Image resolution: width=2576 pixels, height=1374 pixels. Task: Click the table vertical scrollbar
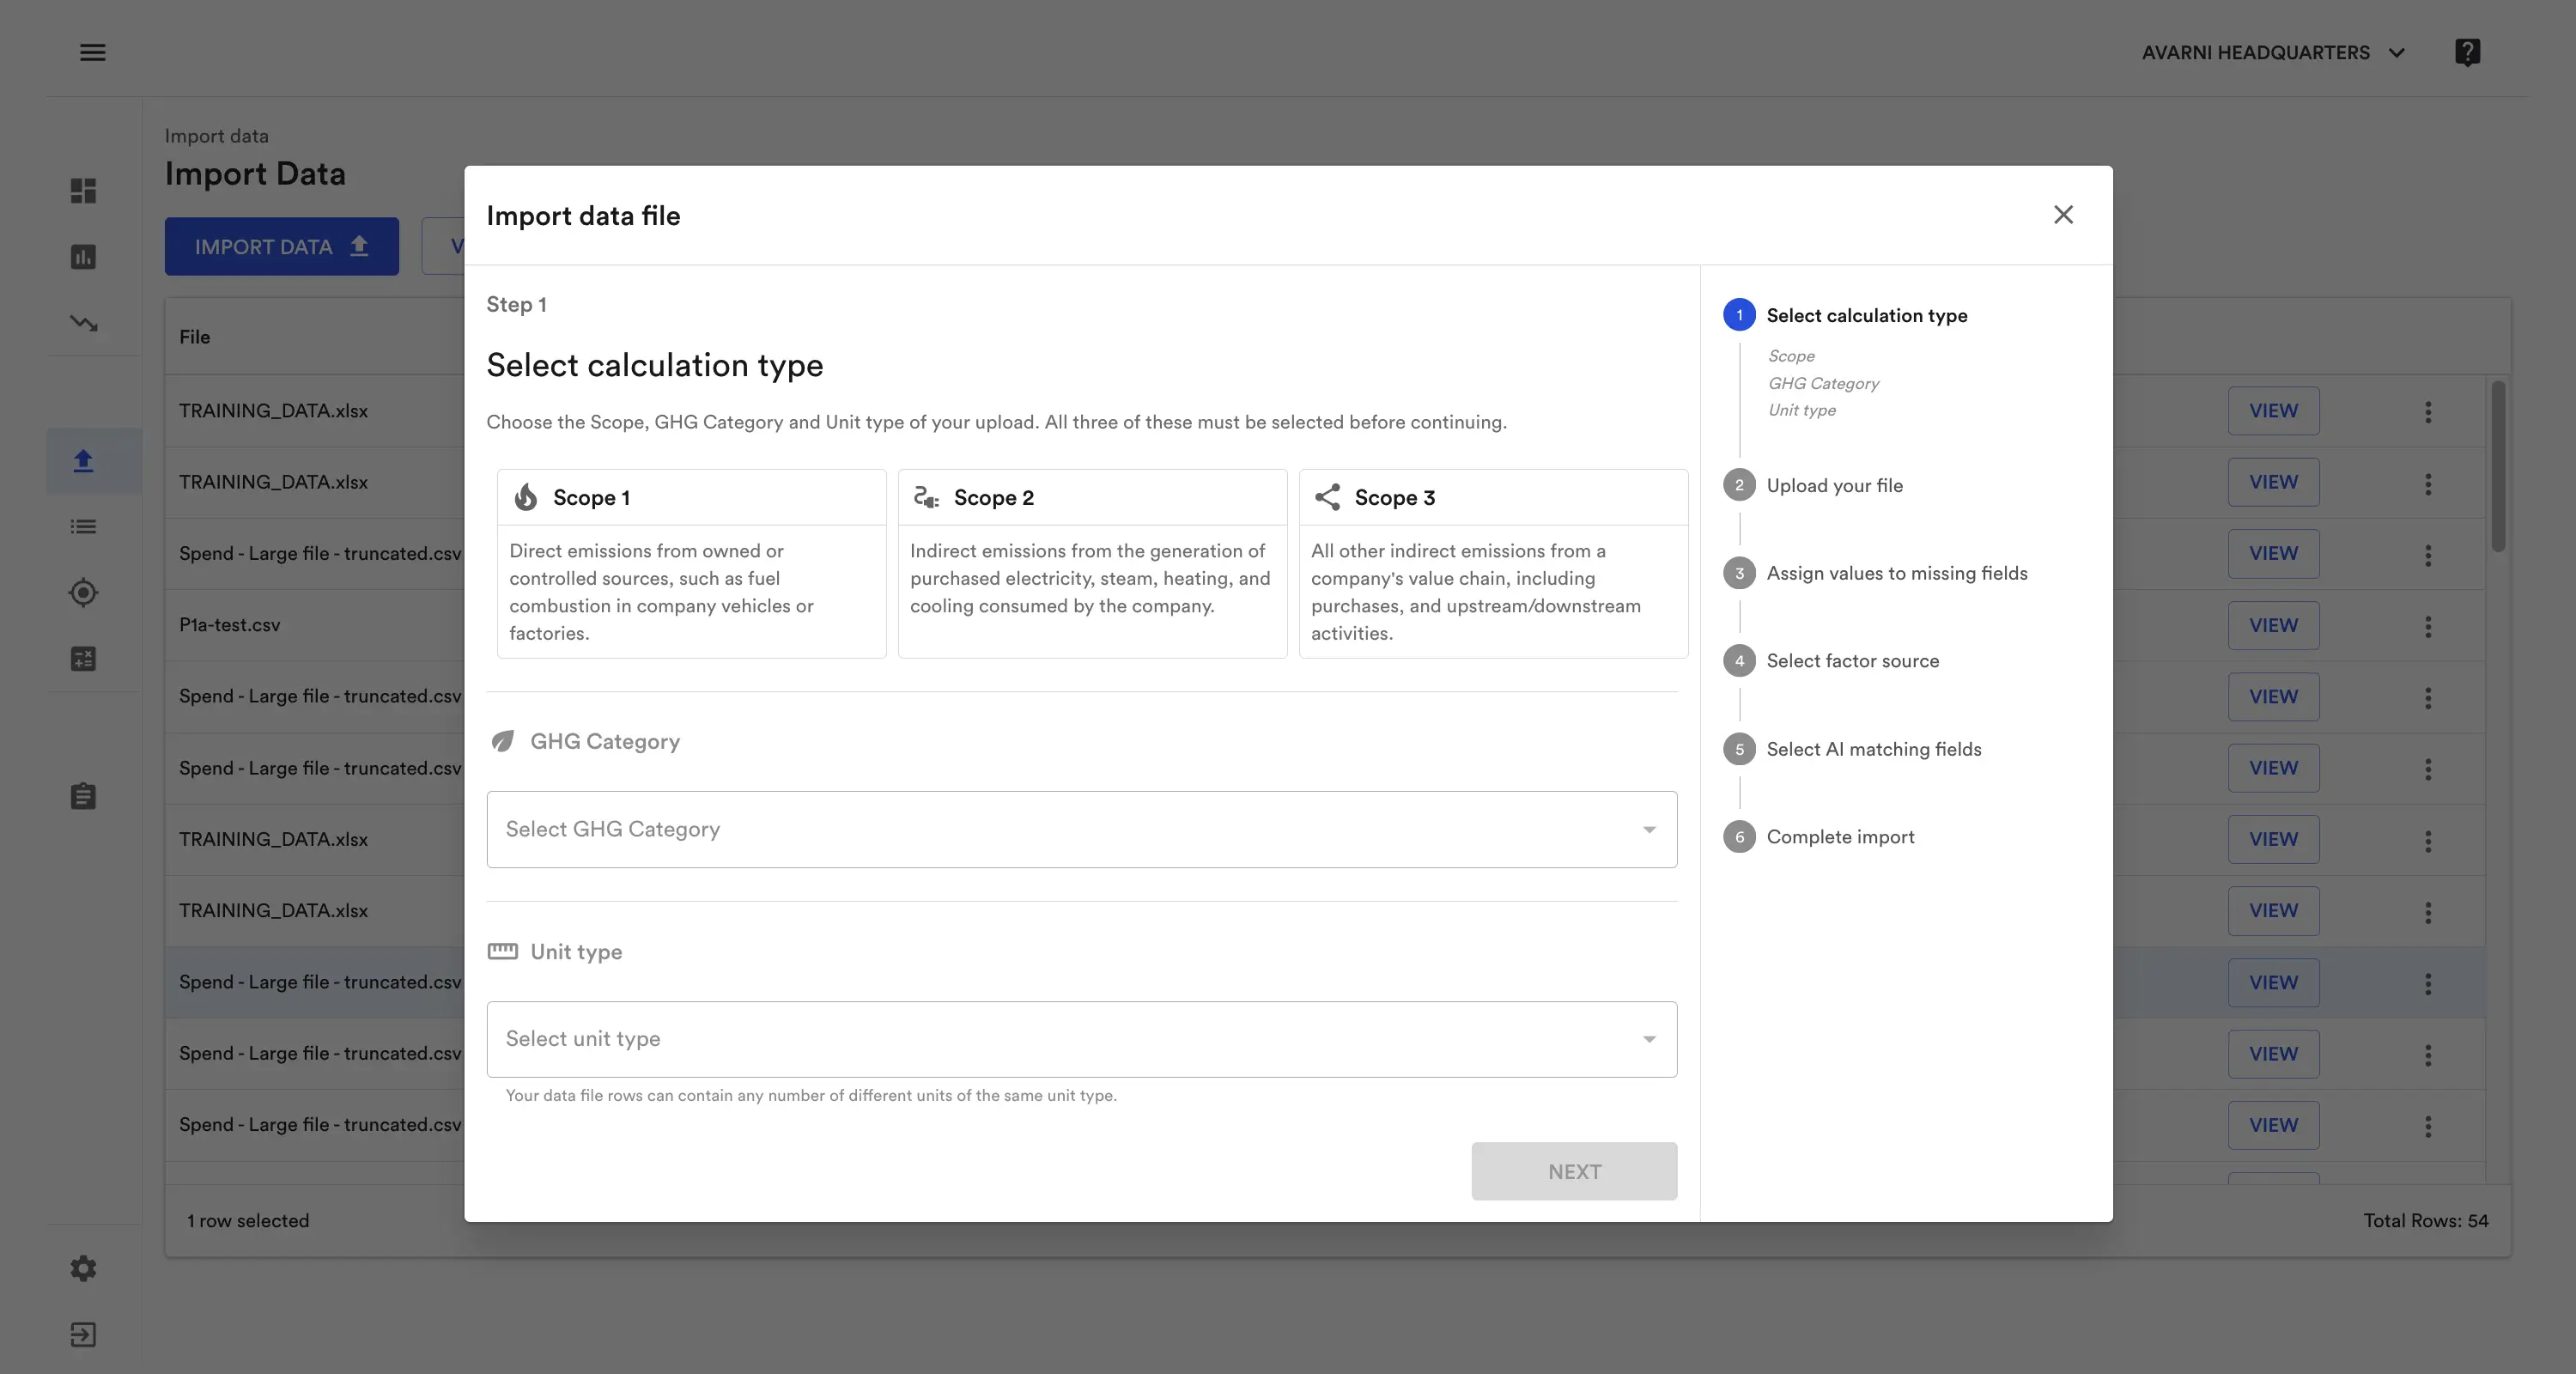pos(2498,465)
